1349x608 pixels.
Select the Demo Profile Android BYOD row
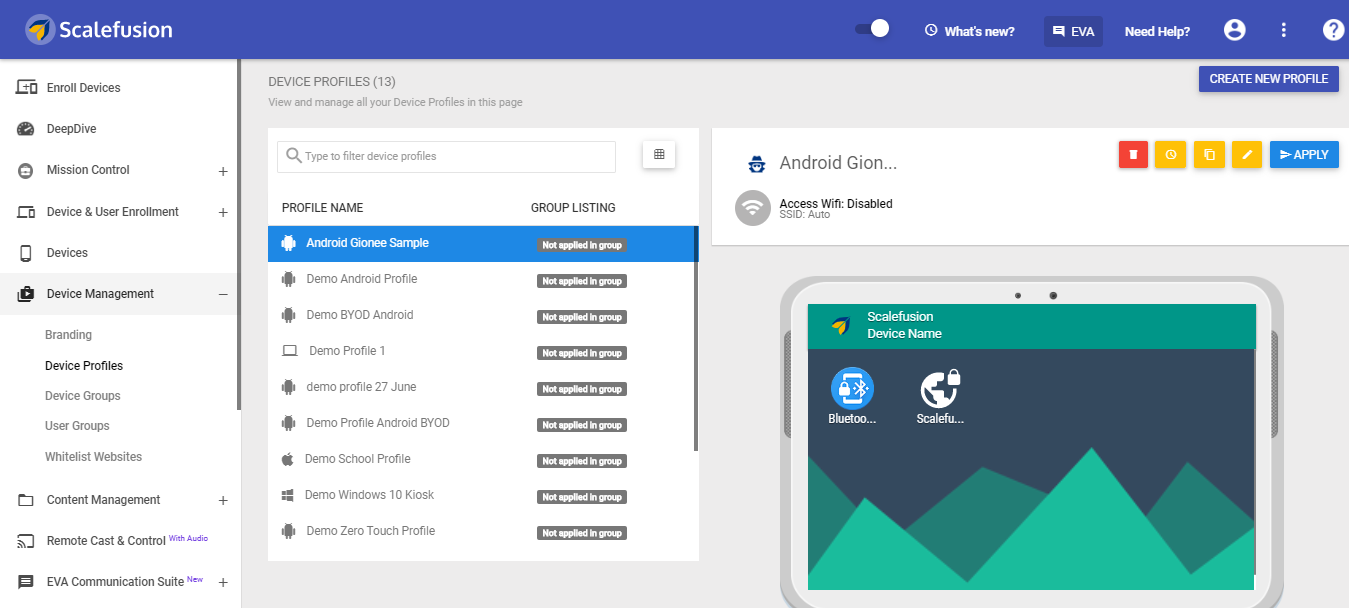[481, 423]
